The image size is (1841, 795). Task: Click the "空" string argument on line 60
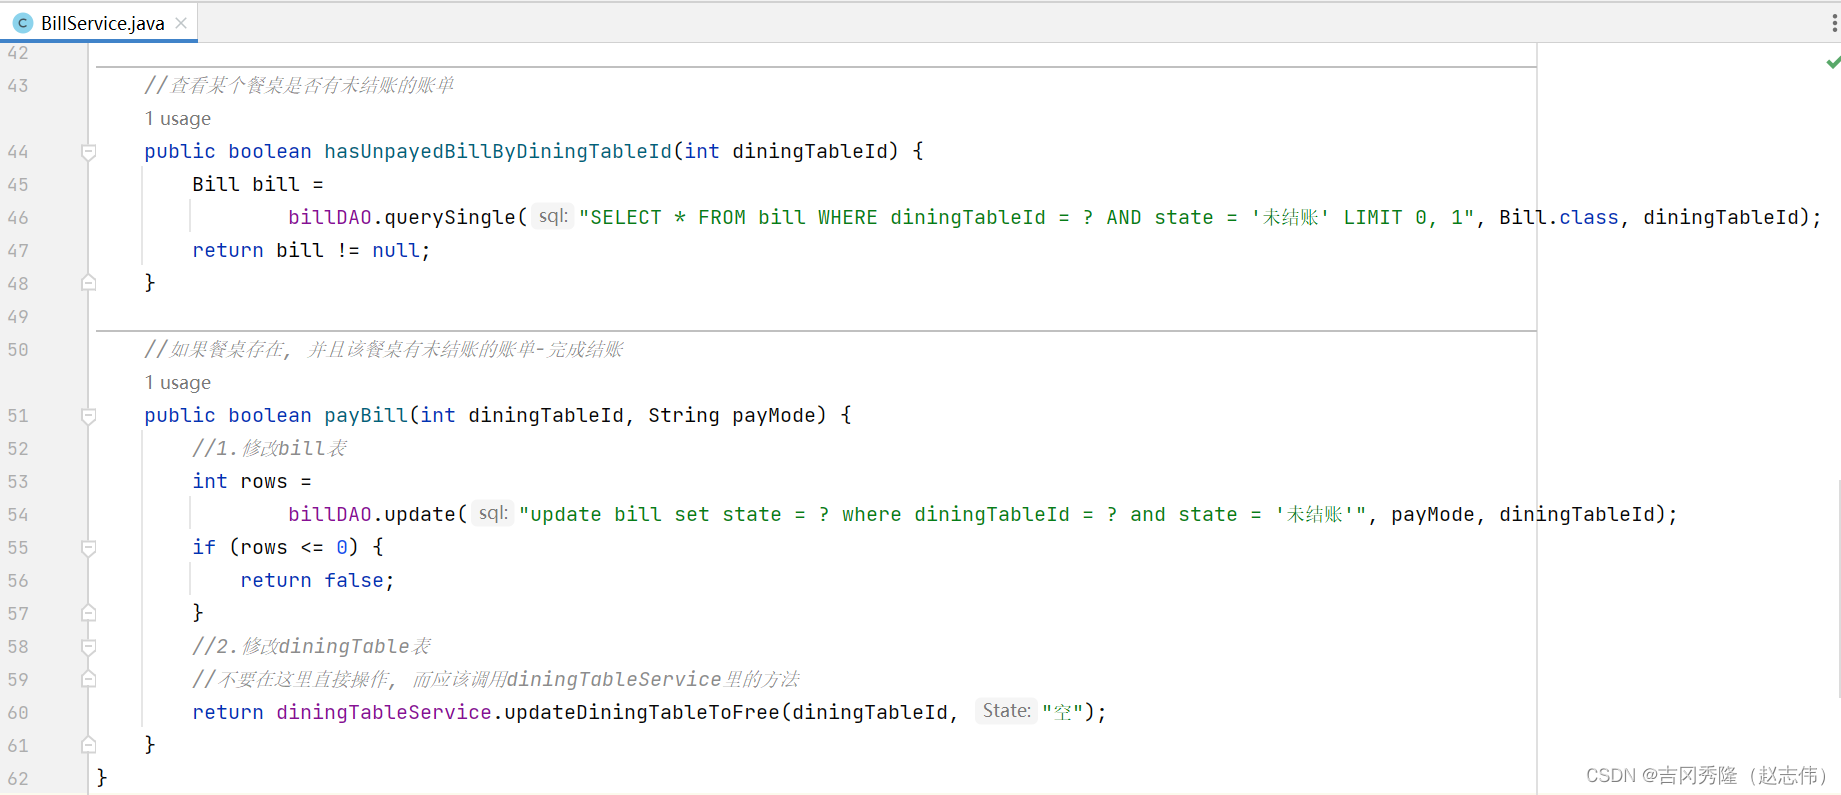point(1063,712)
